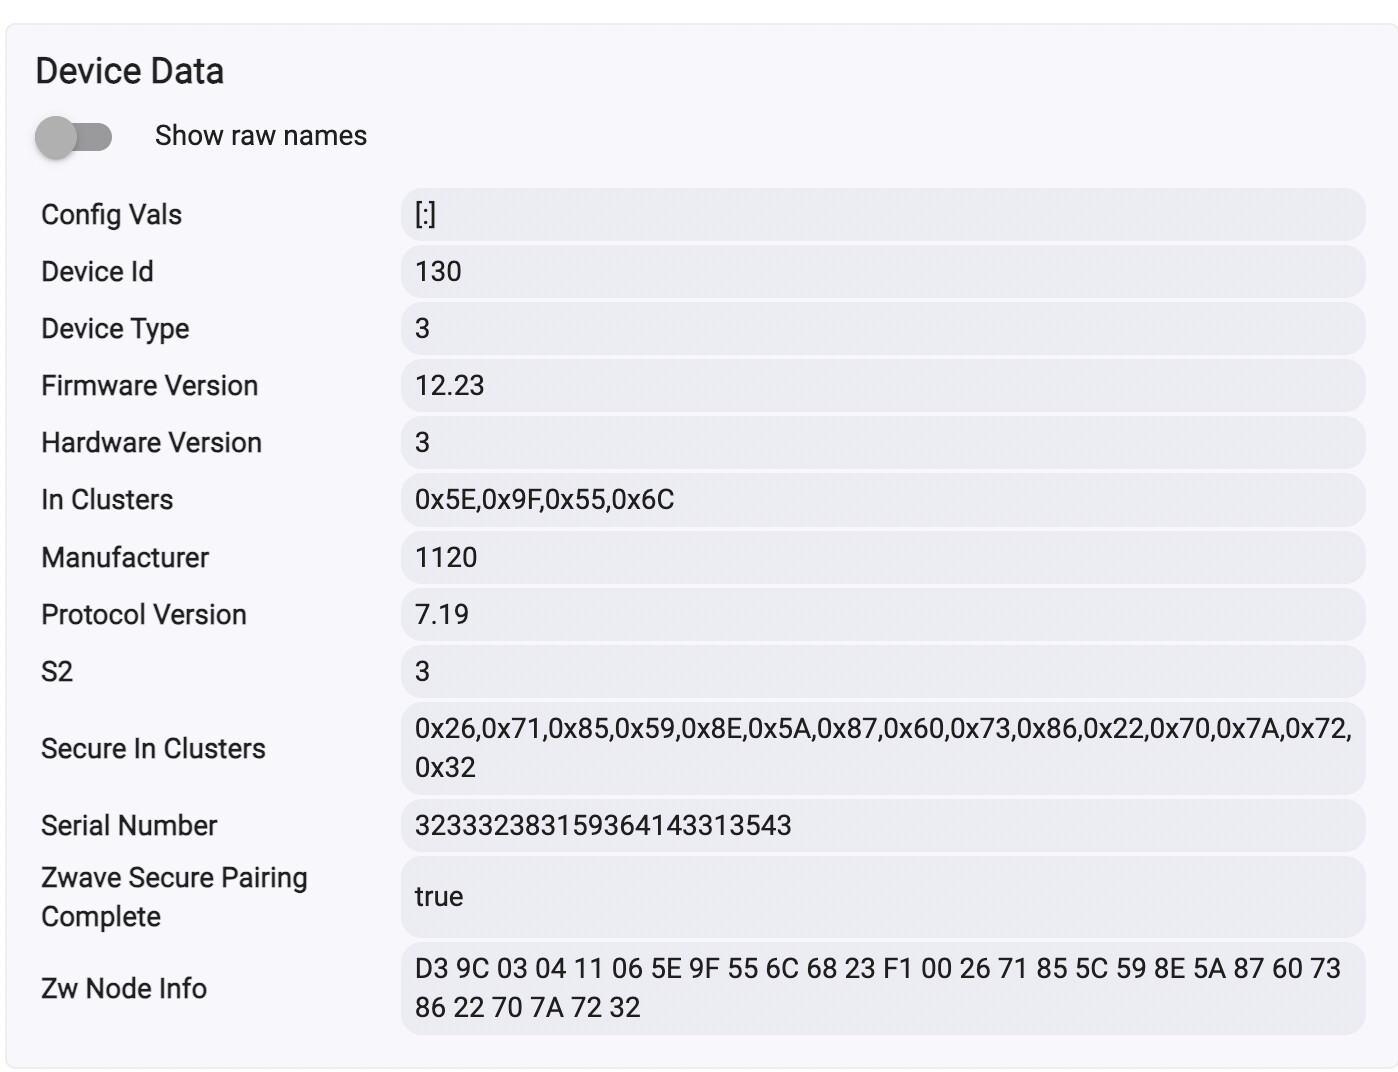The image size is (1398, 1072).
Task: Select the Device Type label
Action: tap(115, 329)
